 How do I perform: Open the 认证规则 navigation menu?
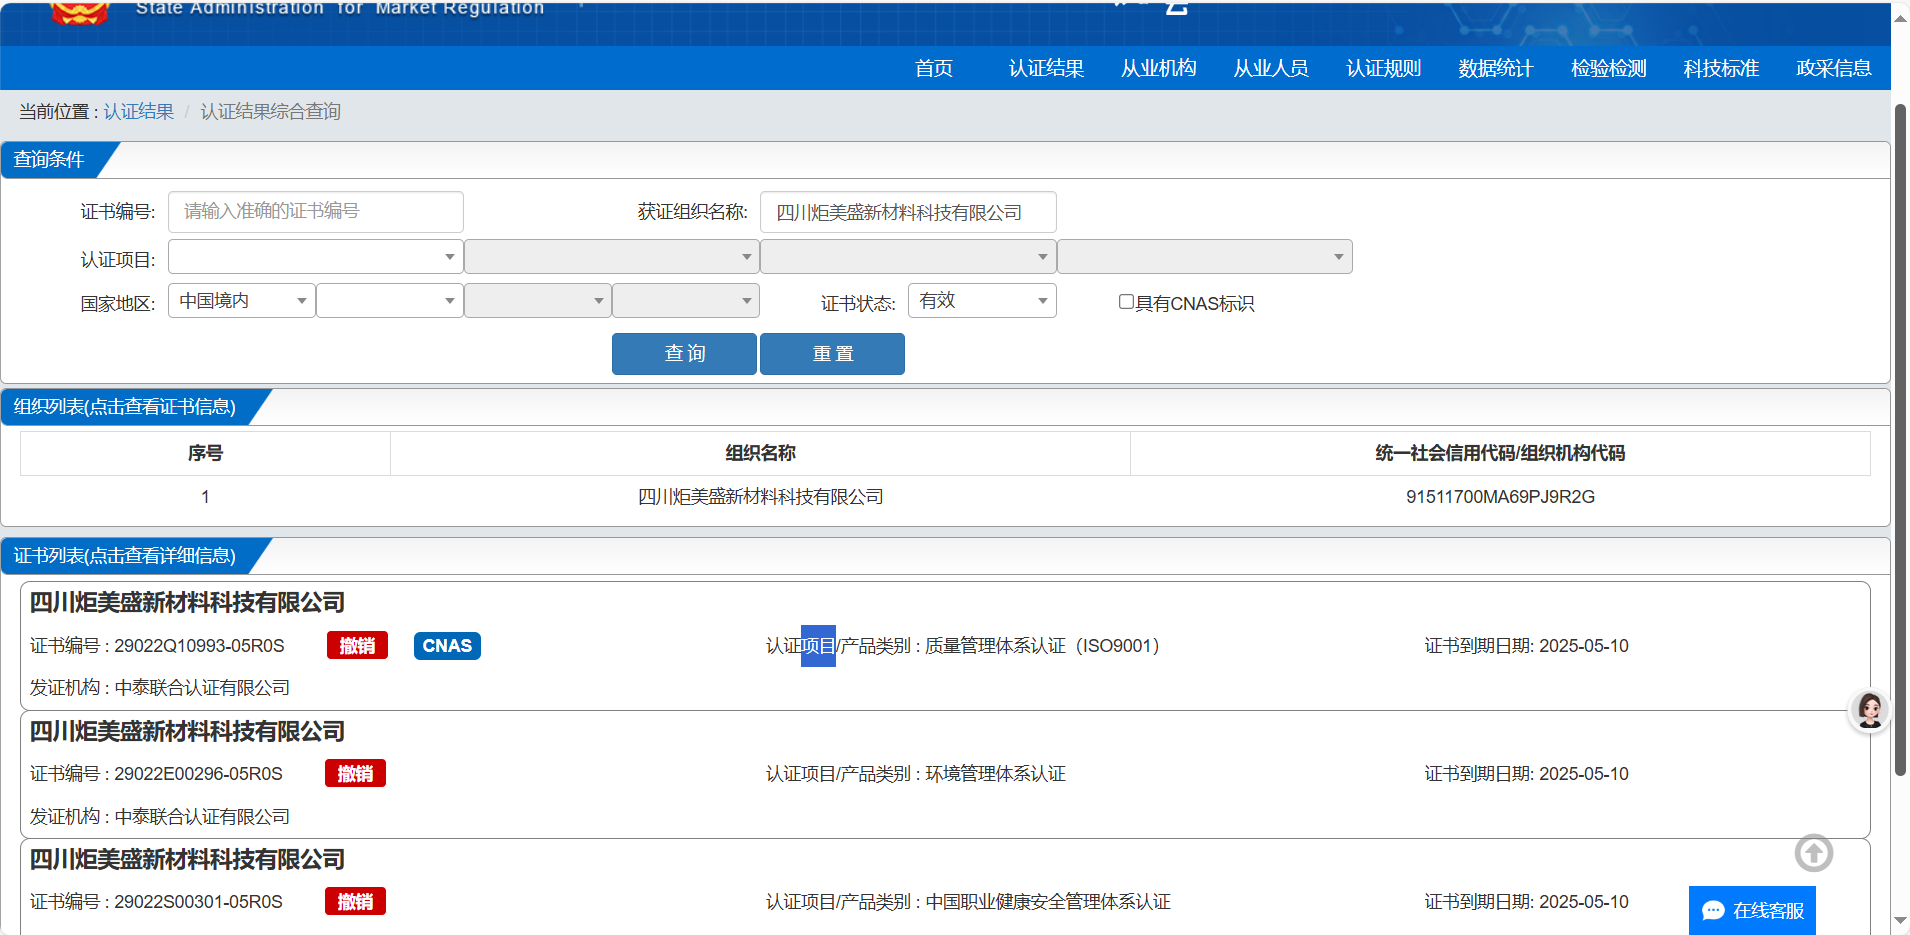click(x=1383, y=68)
